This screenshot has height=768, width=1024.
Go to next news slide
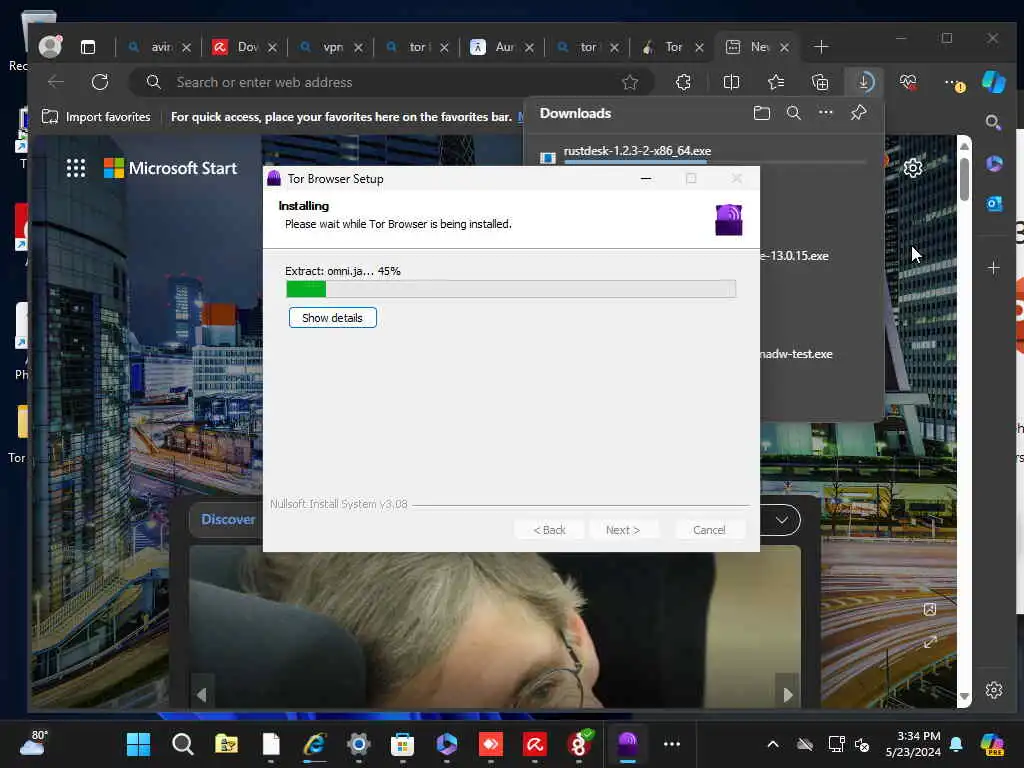point(788,694)
